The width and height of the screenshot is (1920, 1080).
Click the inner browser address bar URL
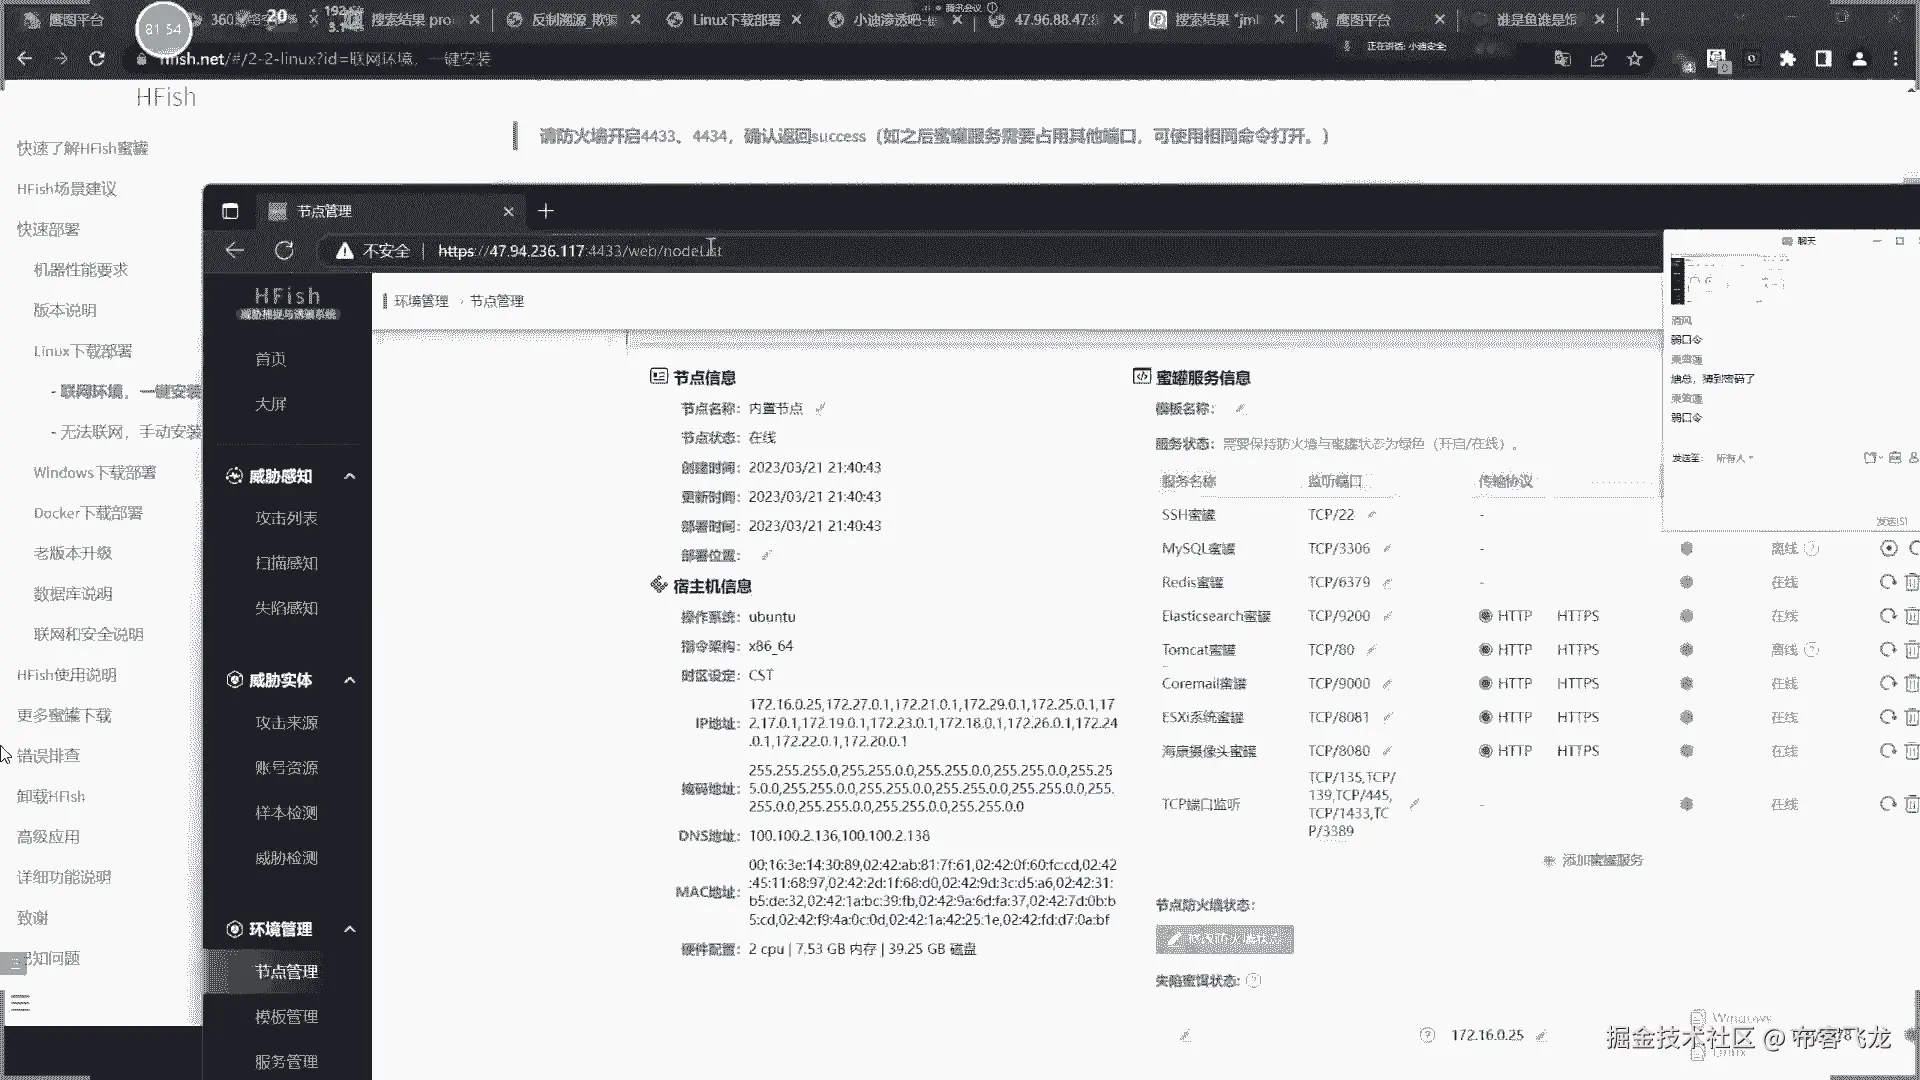pos(579,251)
